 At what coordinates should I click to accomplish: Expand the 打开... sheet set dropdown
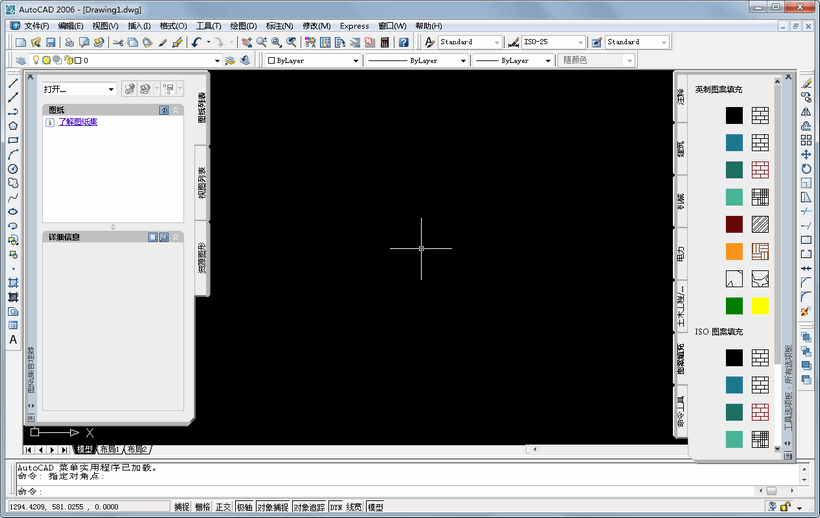[x=110, y=89]
